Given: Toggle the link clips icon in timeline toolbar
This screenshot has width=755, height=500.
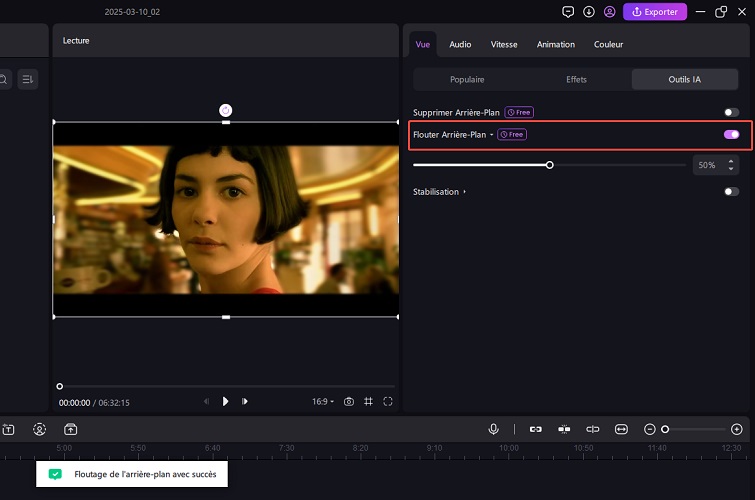Looking at the screenshot, I should [535, 429].
